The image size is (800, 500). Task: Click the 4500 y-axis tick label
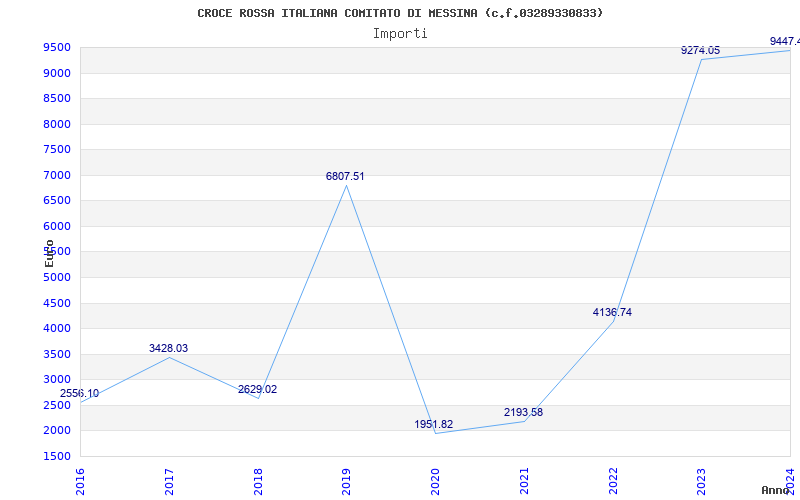[x=57, y=304]
